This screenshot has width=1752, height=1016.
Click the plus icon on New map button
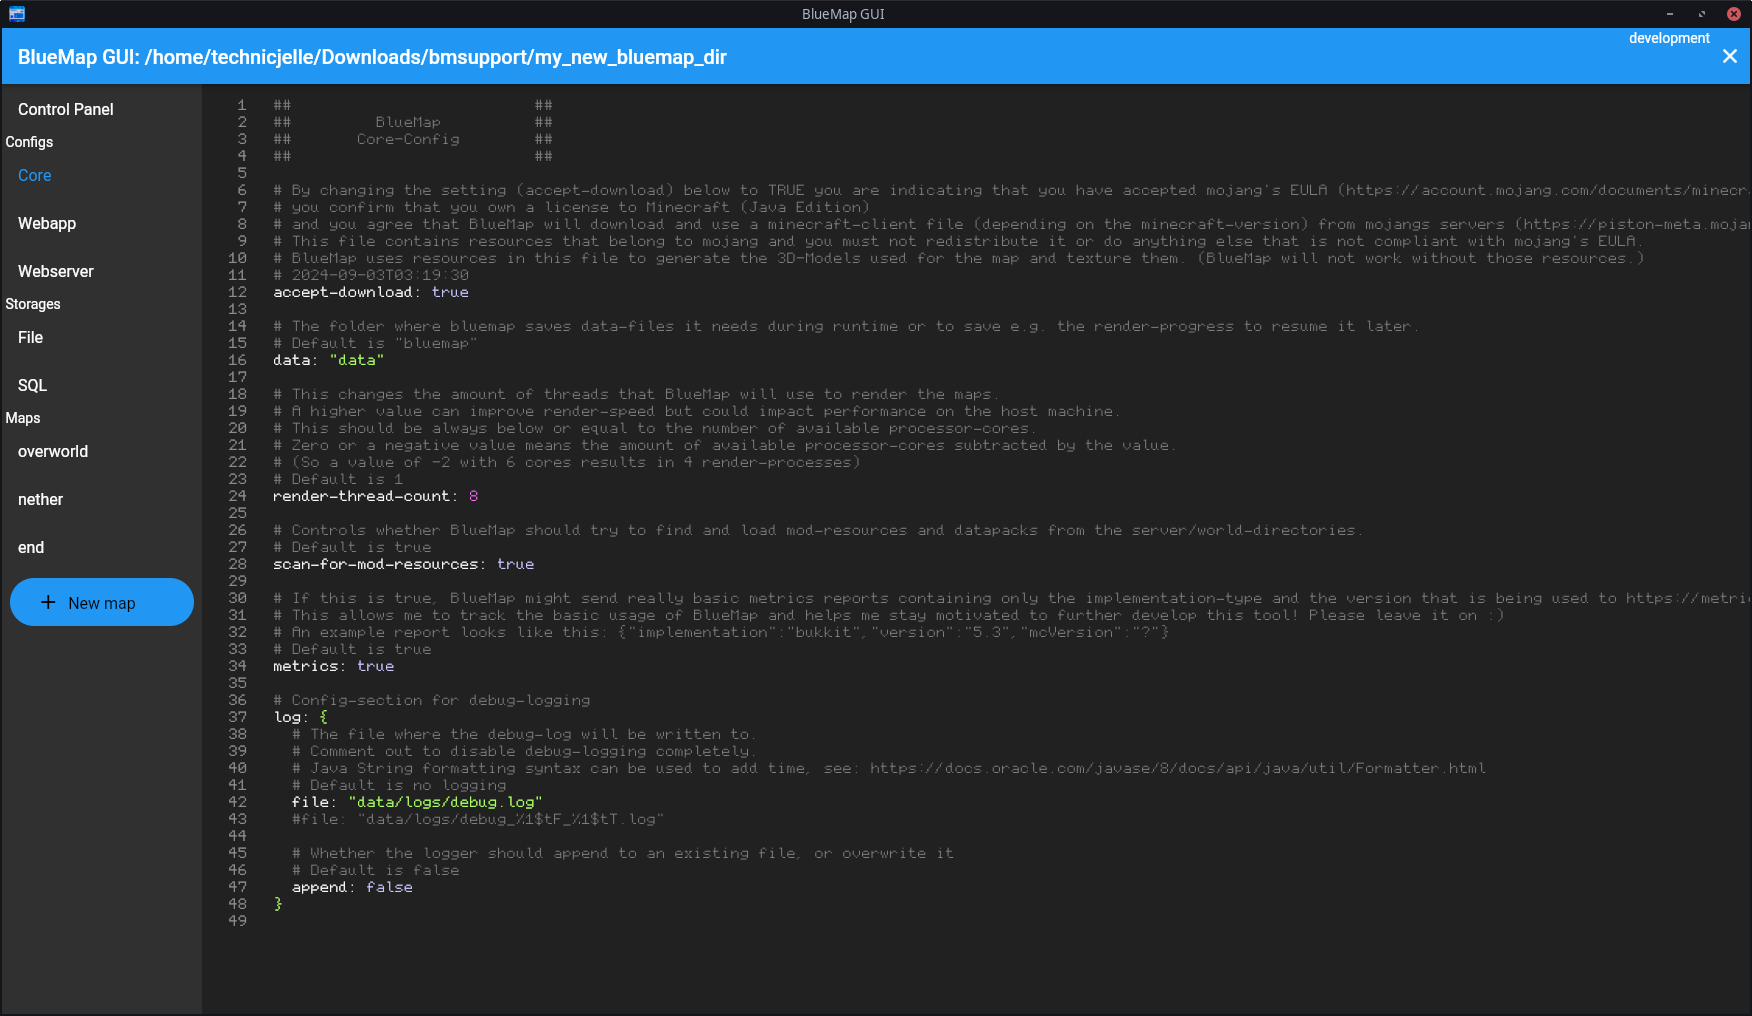[48, 602]
